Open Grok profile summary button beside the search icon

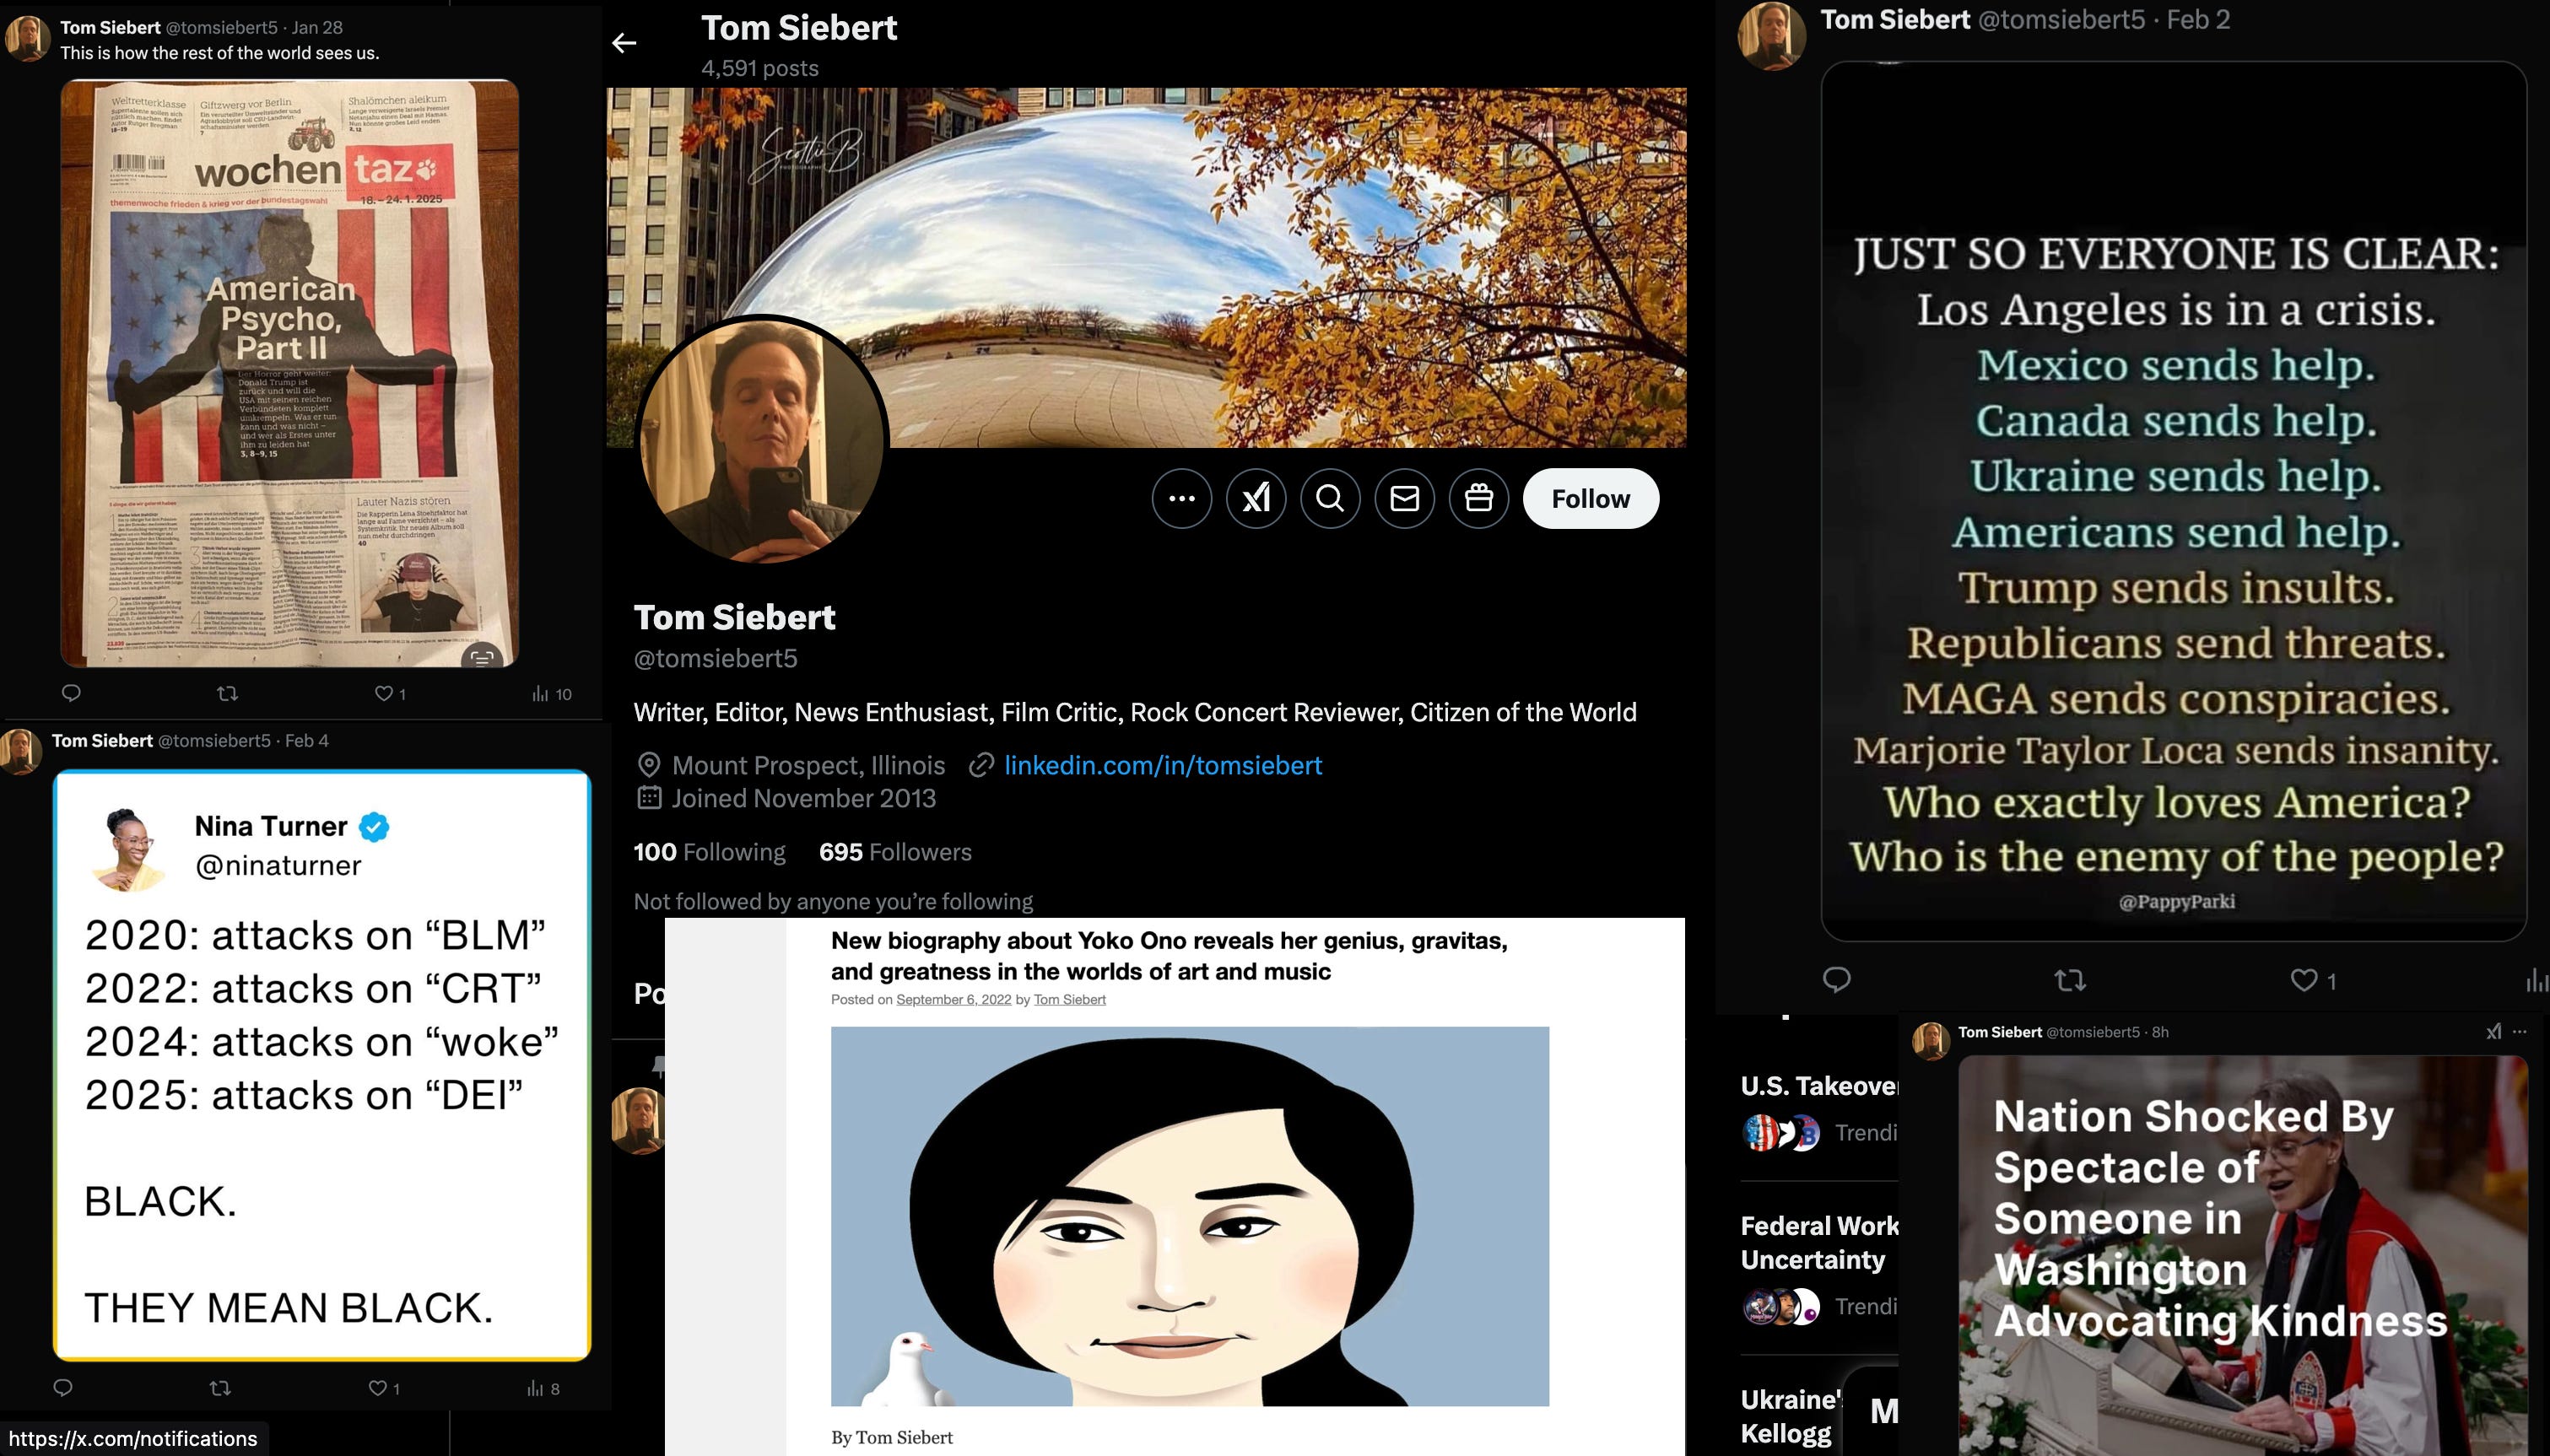click(1256, 498)
